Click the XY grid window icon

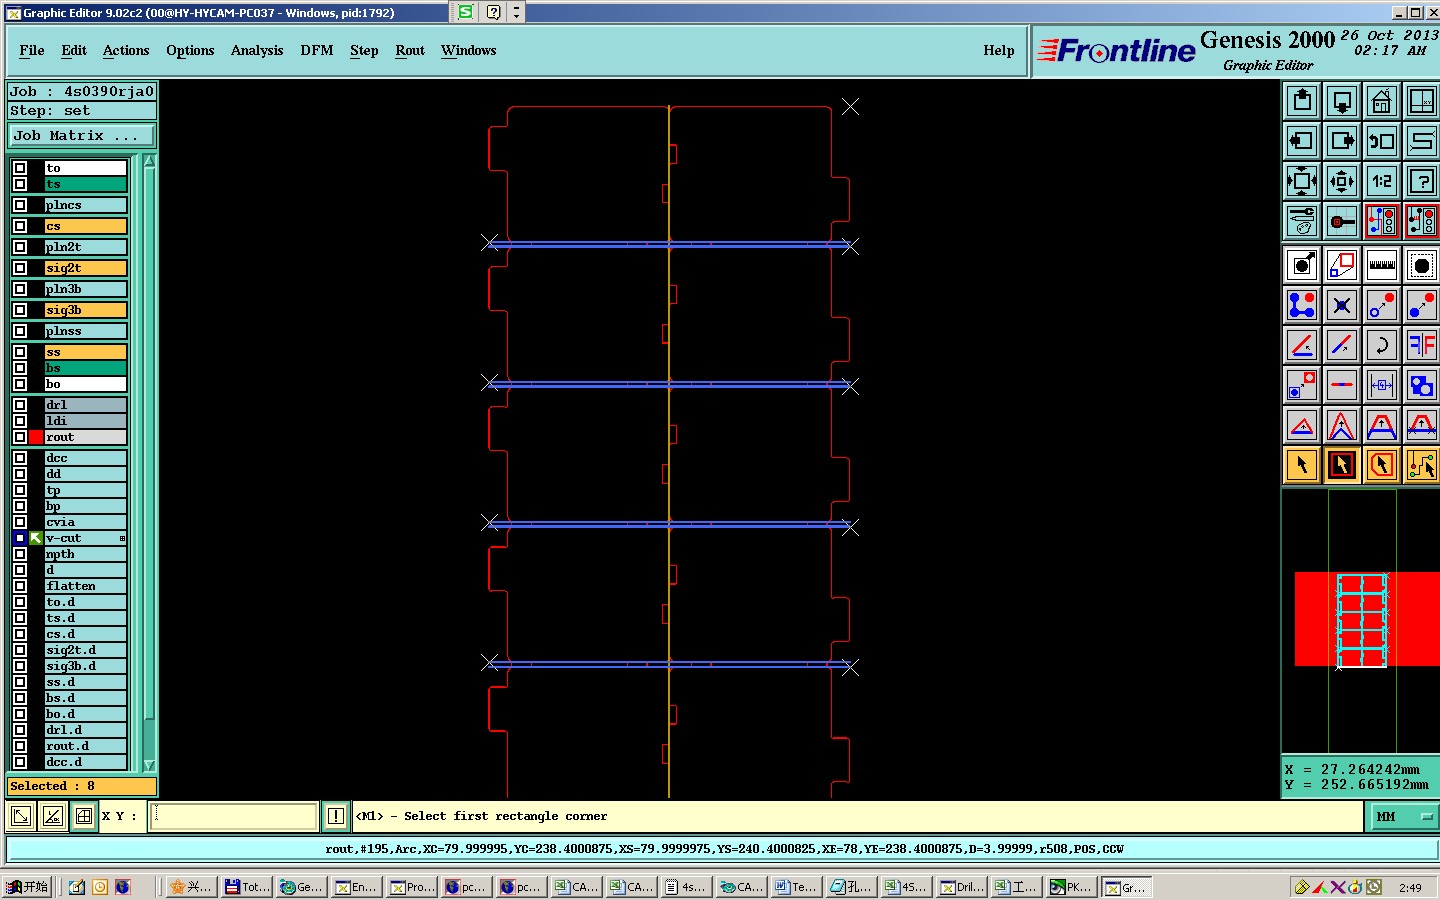pyautogui.click(x=1421, y=101)
